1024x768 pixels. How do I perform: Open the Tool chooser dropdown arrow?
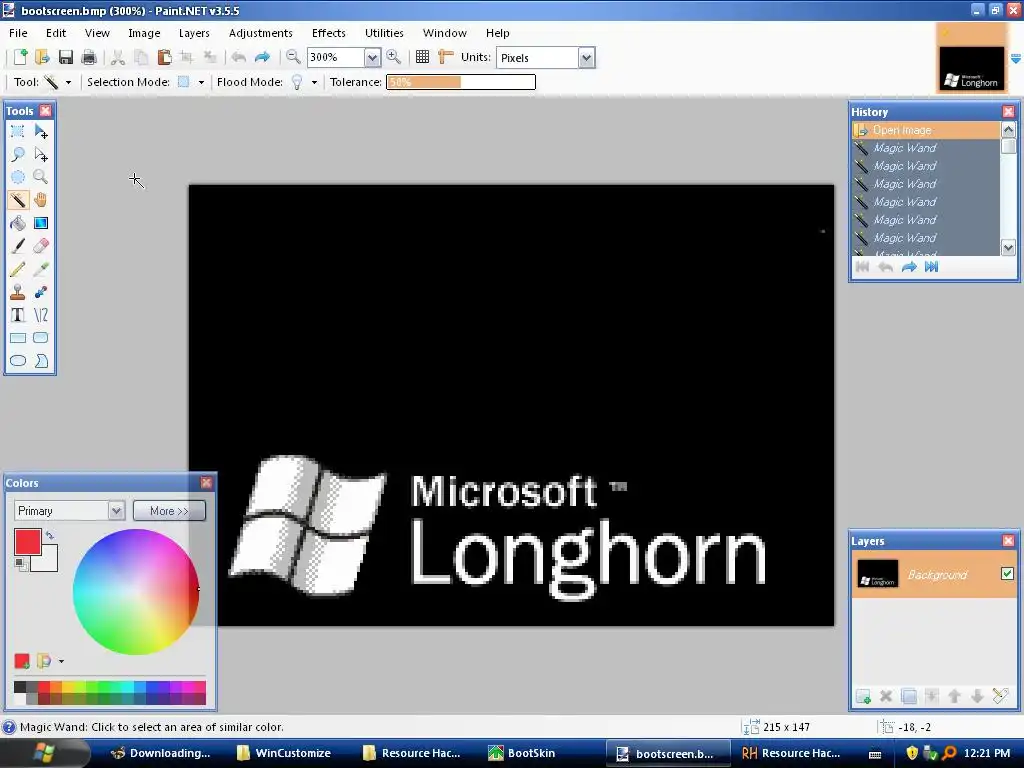tap(68, 82)
